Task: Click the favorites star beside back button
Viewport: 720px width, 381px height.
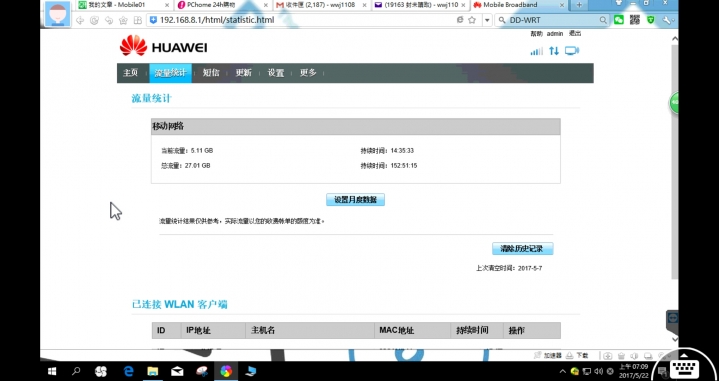Action: coord(123,20)
